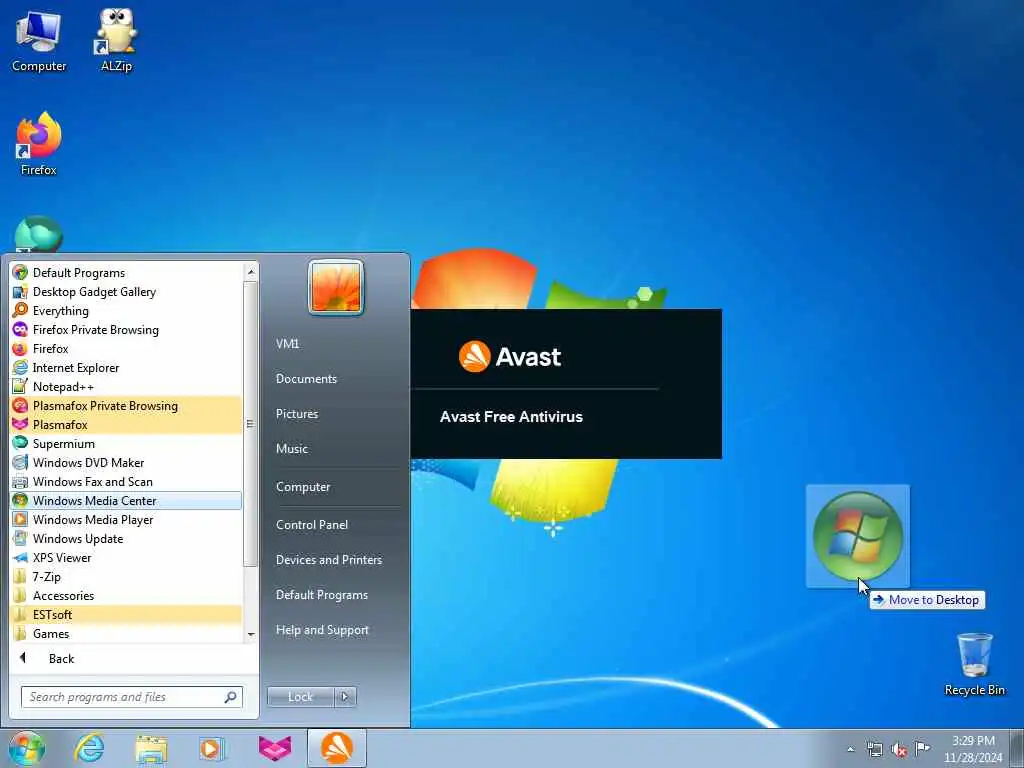Open Help and Support
Screen dimensions: 1024x768
click(322, 630)
